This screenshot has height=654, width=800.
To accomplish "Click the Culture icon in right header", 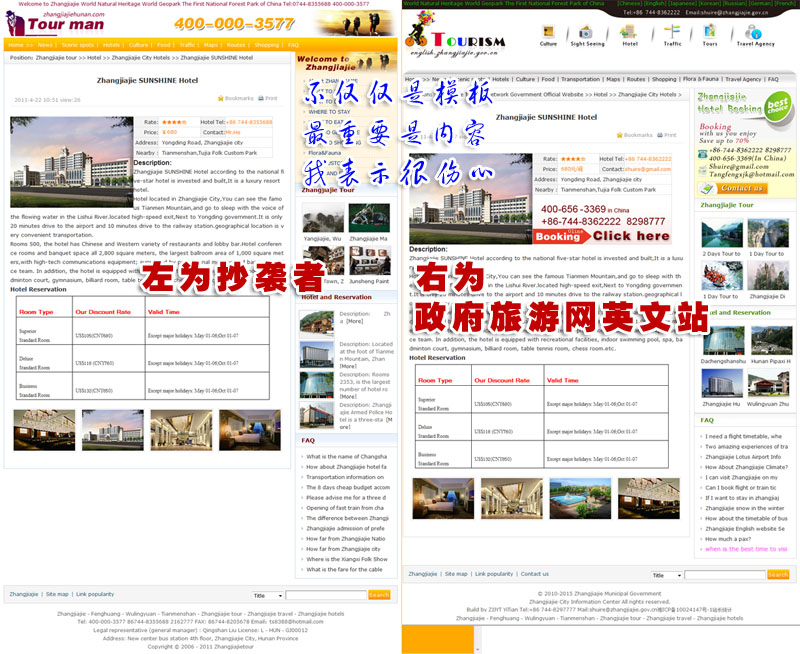I will pyautogui.click(x=548, y=33).
